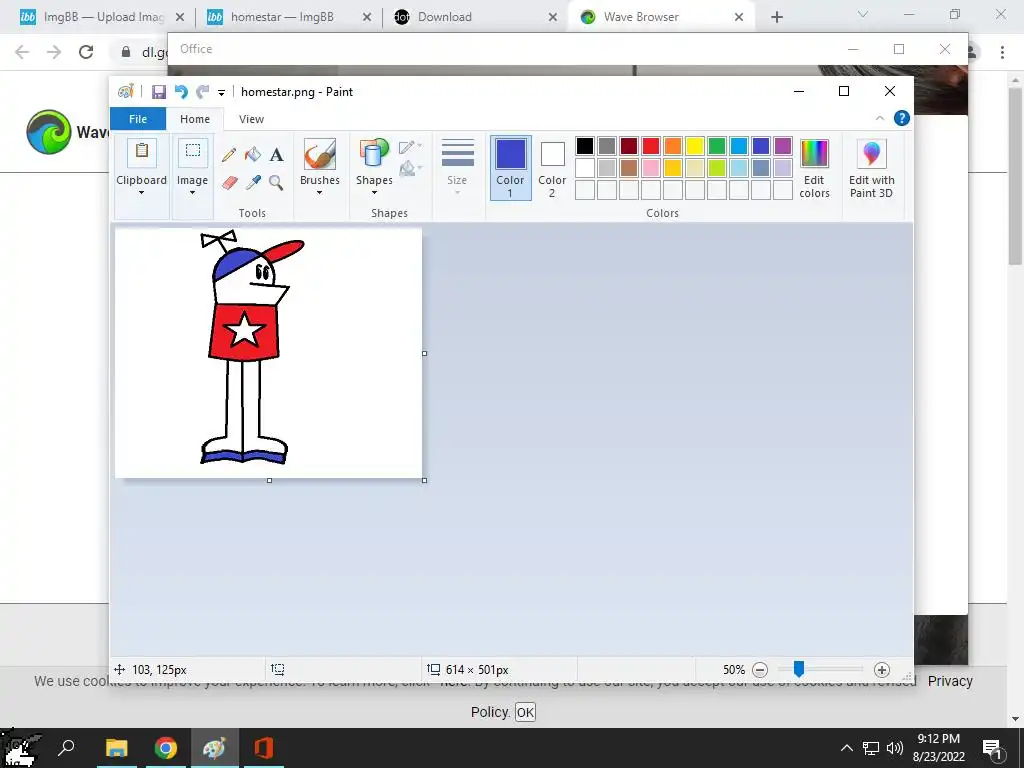Show hidden system tray icons

coord(846,748)
